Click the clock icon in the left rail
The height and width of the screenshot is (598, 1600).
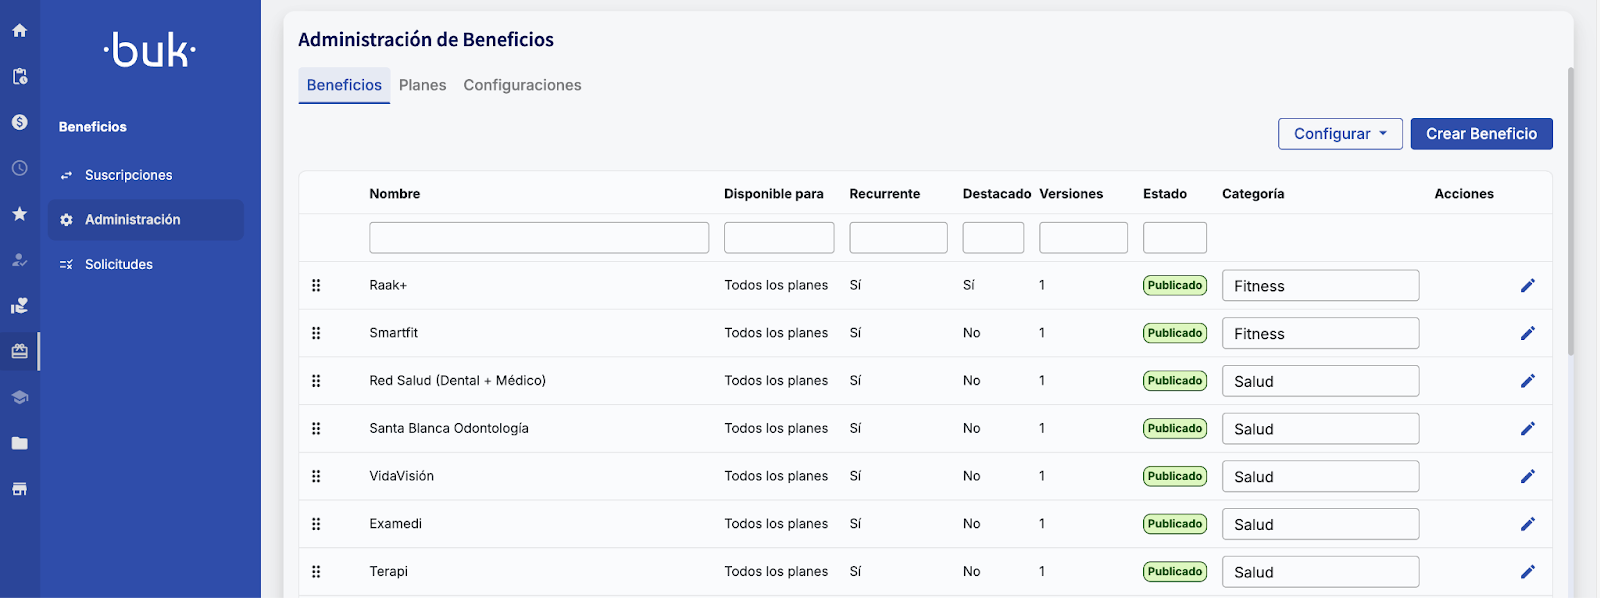pyautogui.click(x=19, y=168)
